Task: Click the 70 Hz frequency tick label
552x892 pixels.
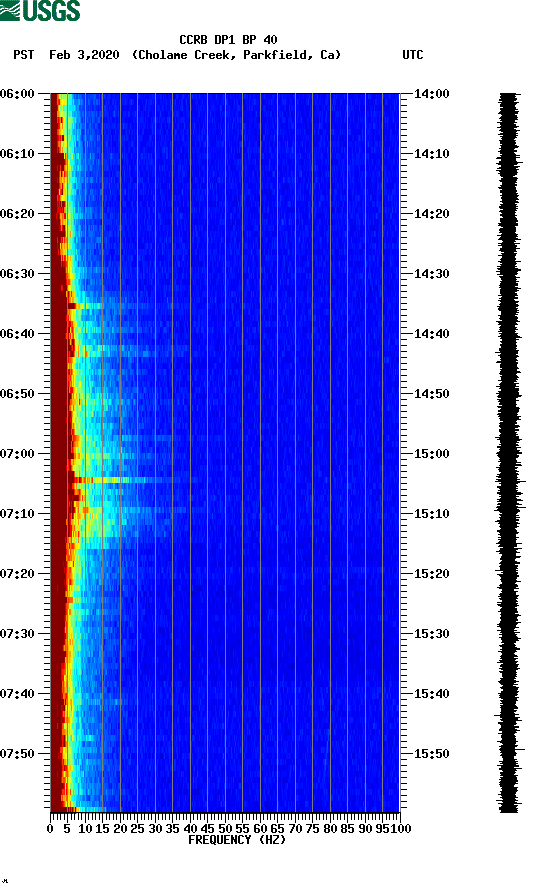Action: pyautogui.click(x=295, y=829)
